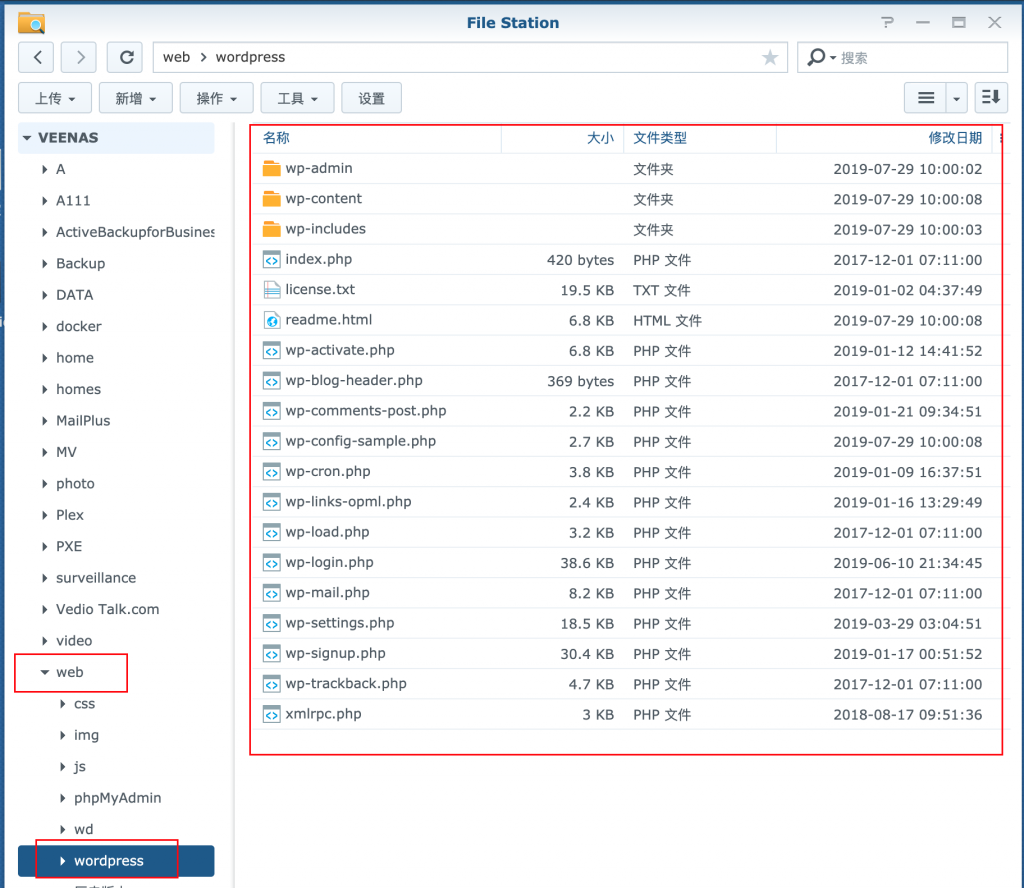Sort by the 修改日期 column header
The height and width of the screenshot is (888, 1024).
coord(955,138)
